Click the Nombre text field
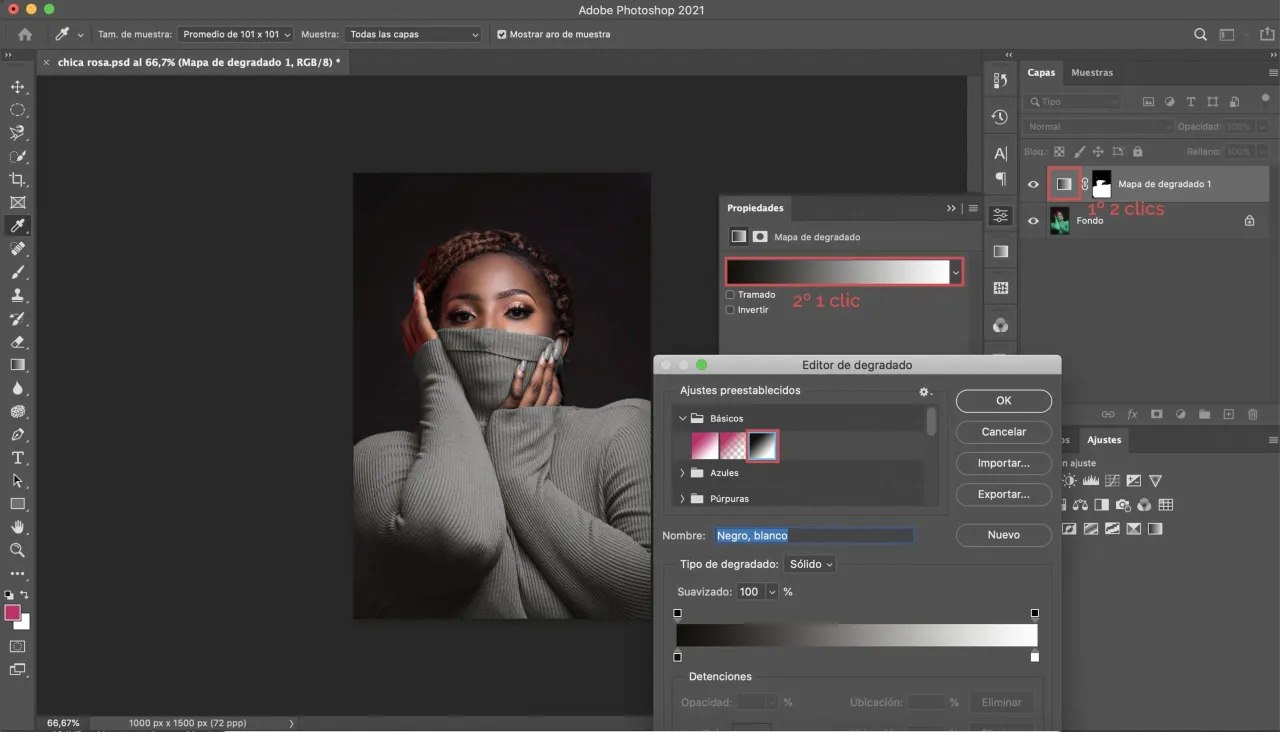 coord(813,536)
